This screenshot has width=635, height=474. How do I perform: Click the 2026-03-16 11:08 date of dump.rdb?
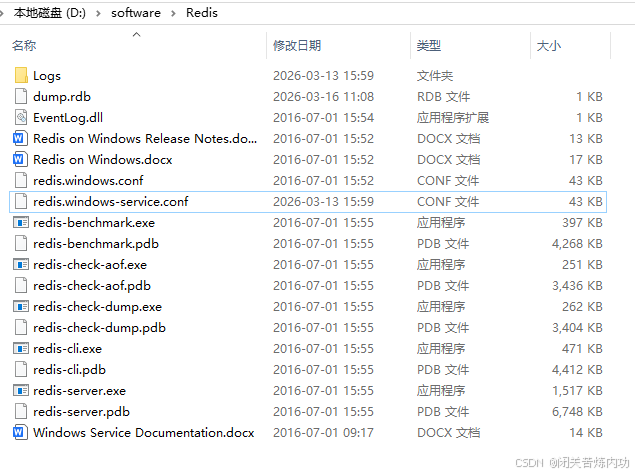[x=324, y=97]
